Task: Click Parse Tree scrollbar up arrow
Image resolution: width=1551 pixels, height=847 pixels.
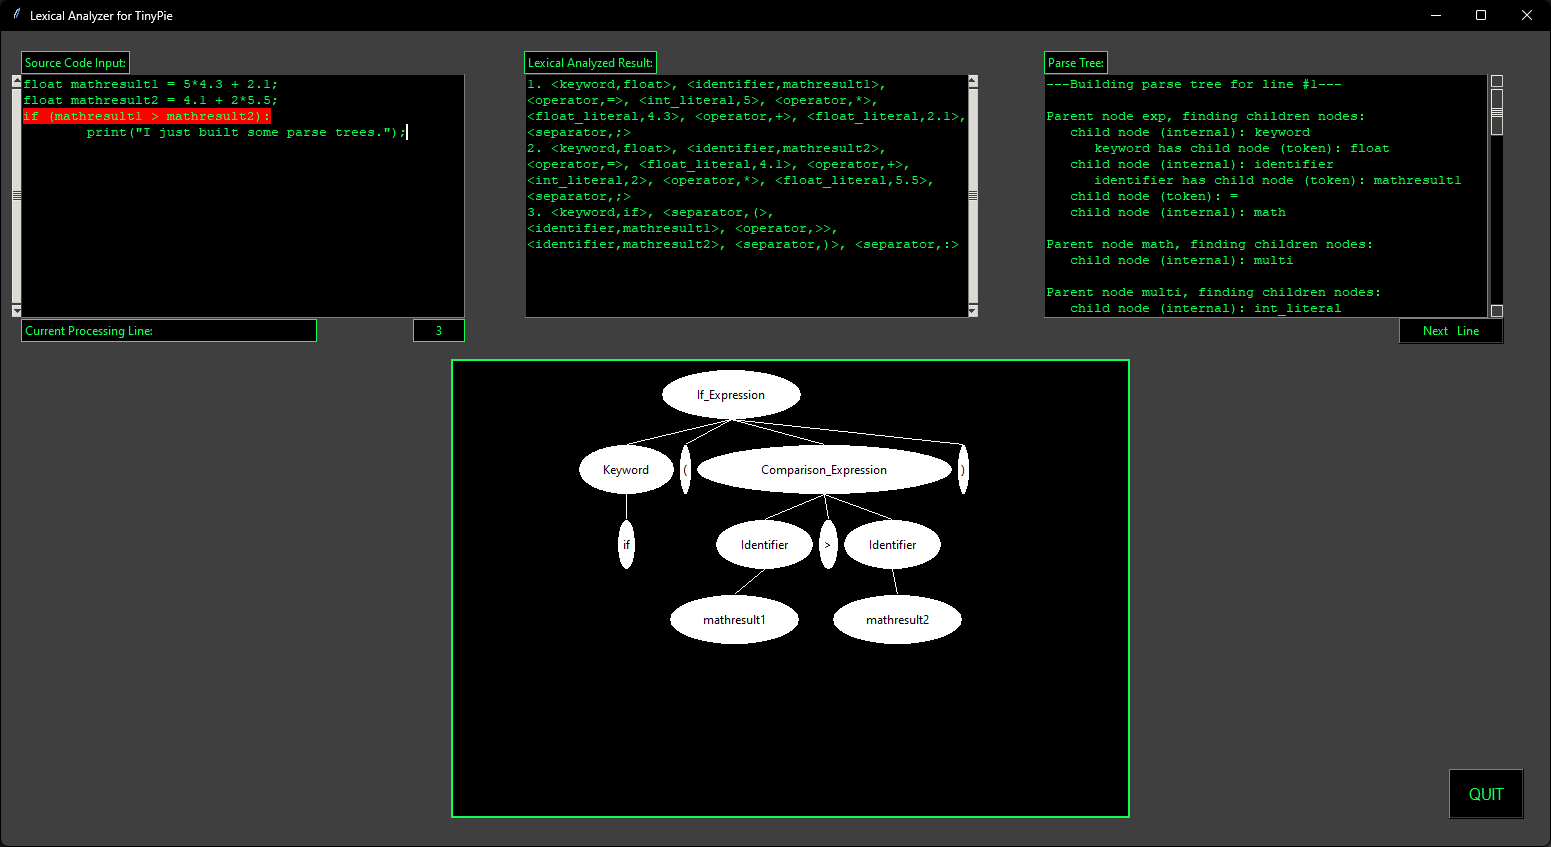Action: coord(1497,81)
